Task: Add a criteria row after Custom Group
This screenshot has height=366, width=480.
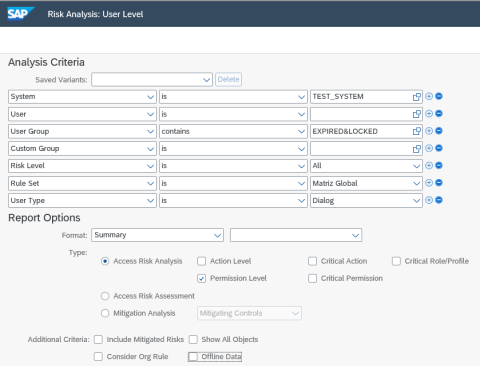Action: pyautogui.click(x=429, y=148)
